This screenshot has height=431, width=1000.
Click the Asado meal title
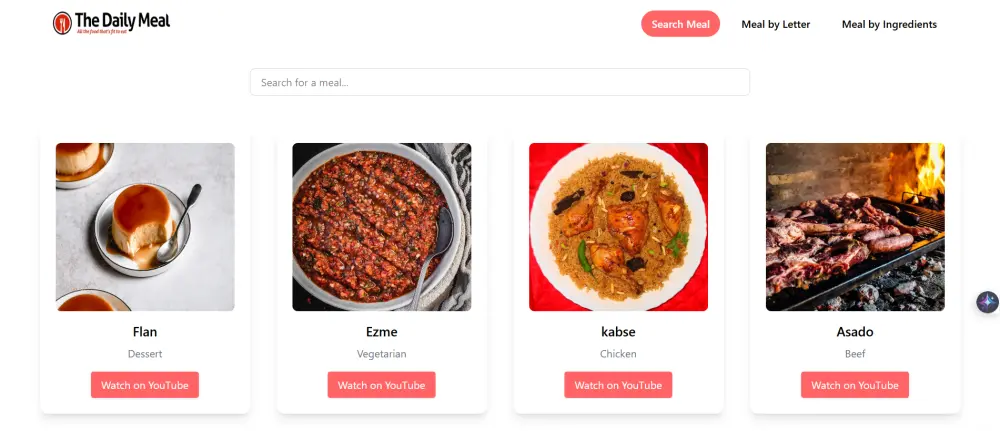coord(855,332)
